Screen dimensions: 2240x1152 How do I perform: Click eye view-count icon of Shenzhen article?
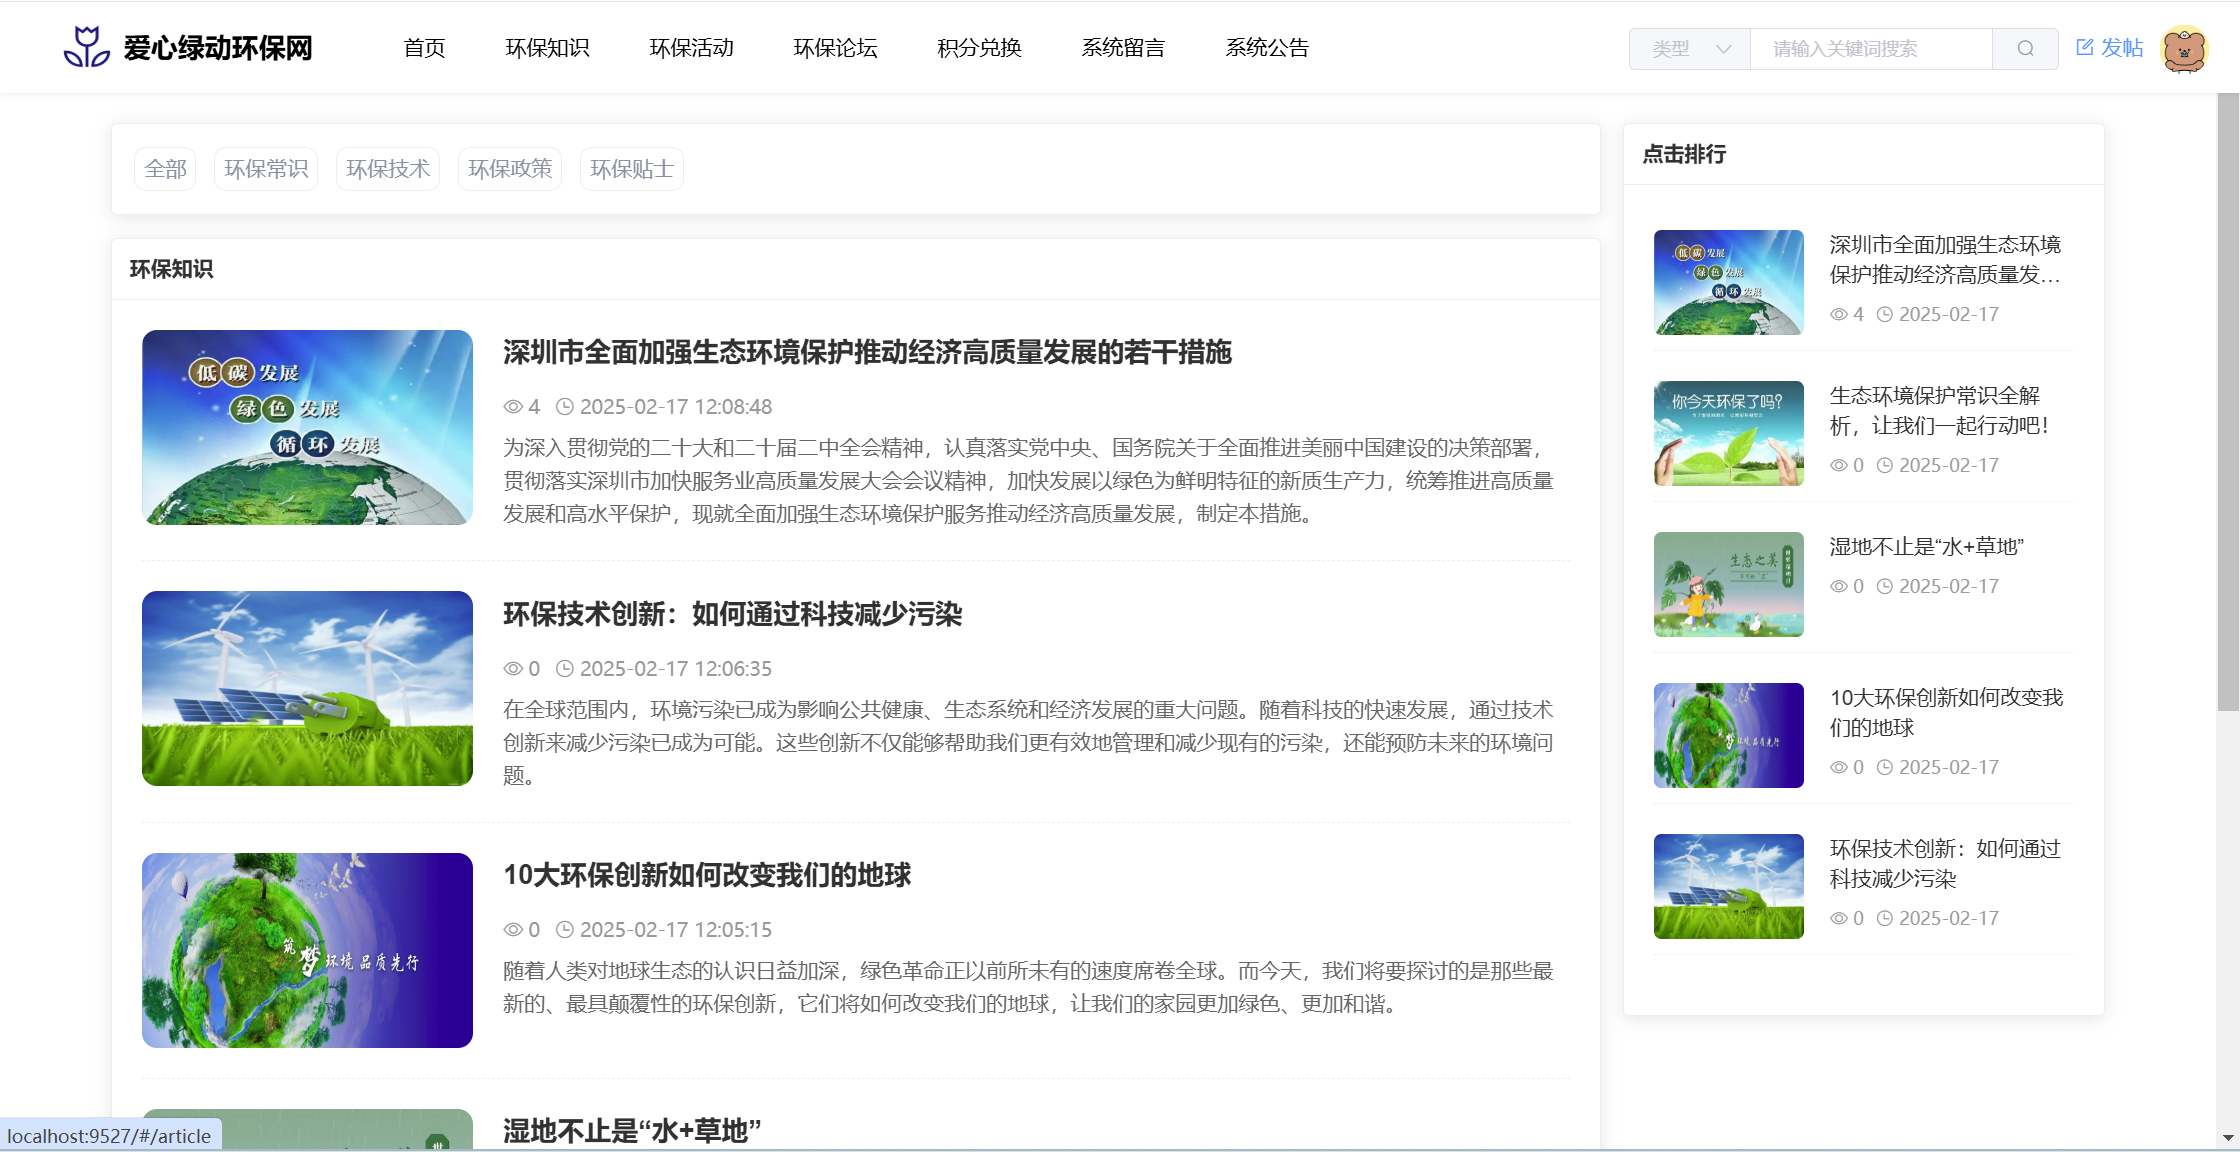tap(513, 407)
